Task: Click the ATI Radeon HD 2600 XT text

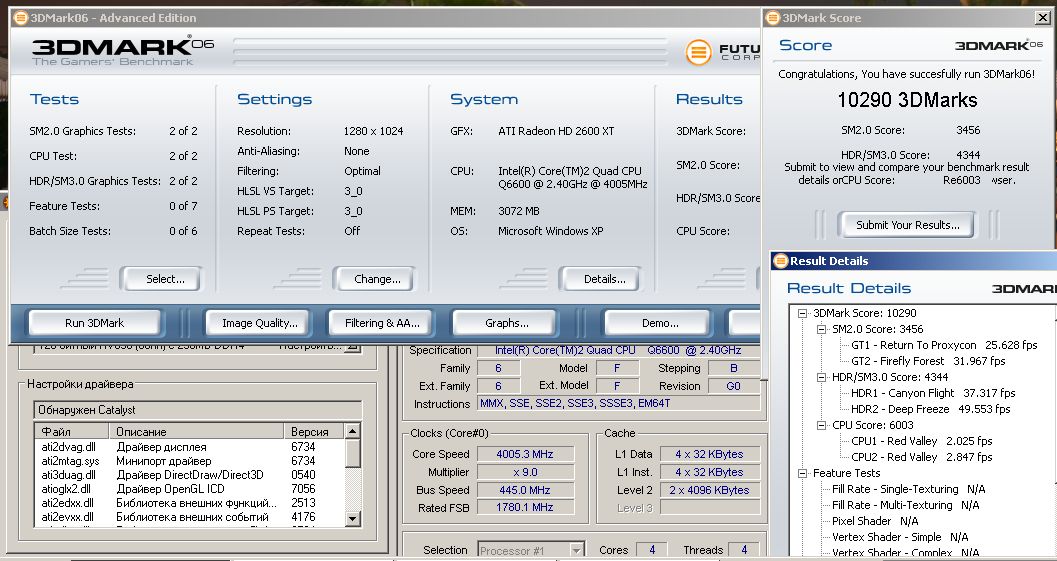Action: [x=556, y=131]
